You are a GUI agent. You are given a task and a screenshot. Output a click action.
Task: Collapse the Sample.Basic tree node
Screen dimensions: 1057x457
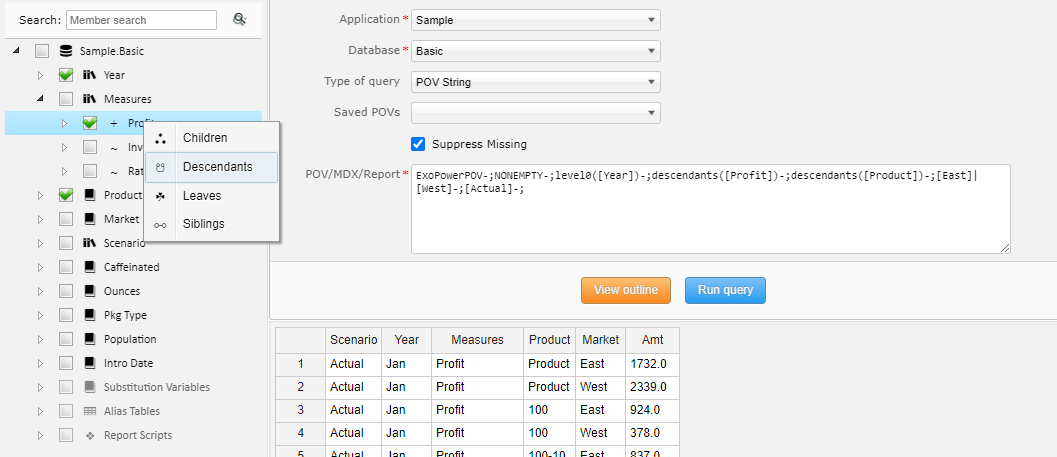pos(16,51)
